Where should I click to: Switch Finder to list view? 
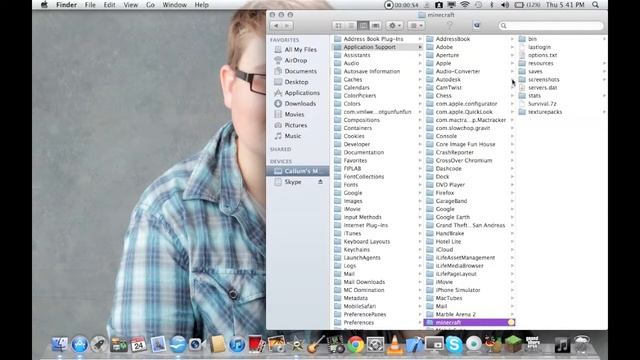(351, 26)
